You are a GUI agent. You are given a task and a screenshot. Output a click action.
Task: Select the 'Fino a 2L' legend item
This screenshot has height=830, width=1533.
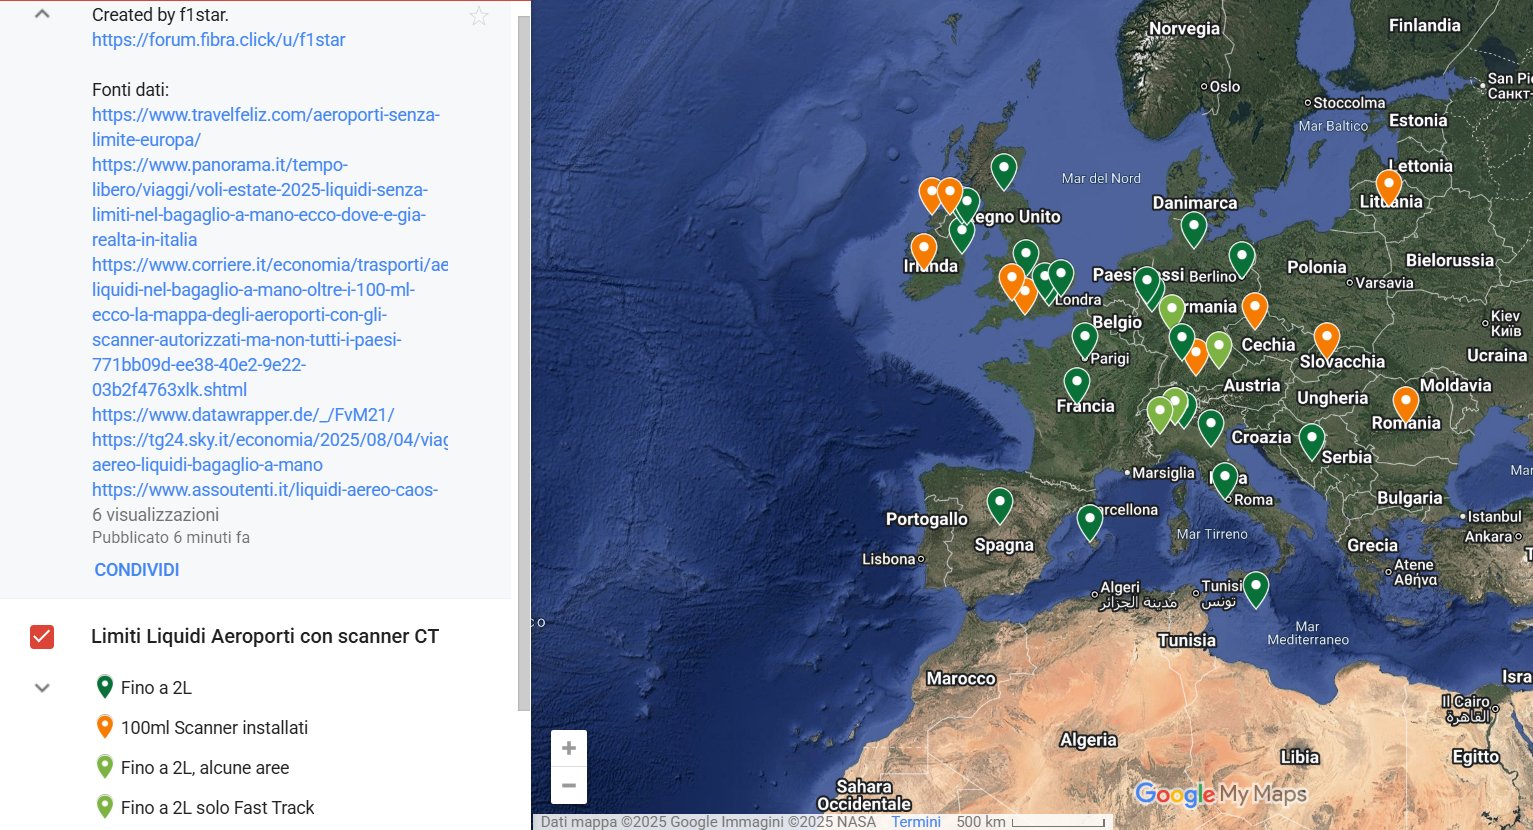point(156,688)
